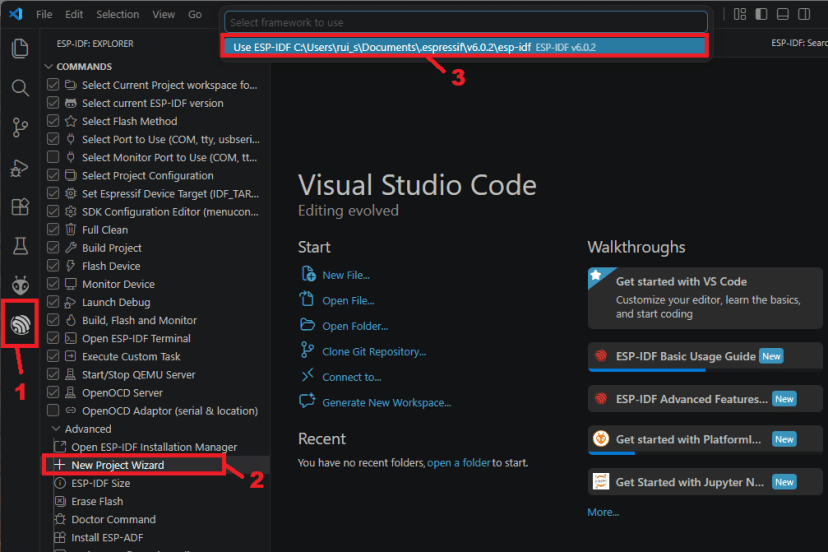Enable checkbox for OpenOCD Adaptor (serial & location)
Screen dimensions: 828x552
[x=53, y=410]
